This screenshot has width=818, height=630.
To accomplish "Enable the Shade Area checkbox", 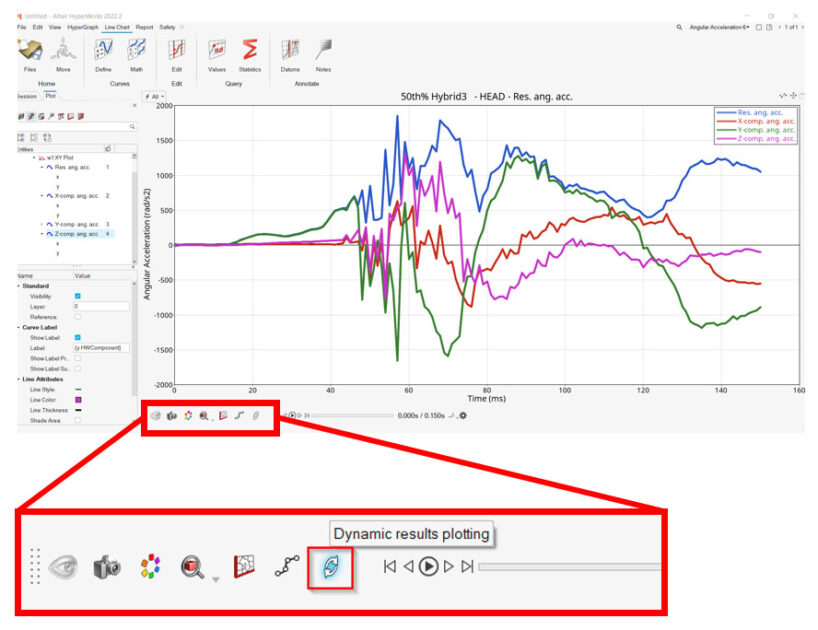I will click(x=78, y=421).
